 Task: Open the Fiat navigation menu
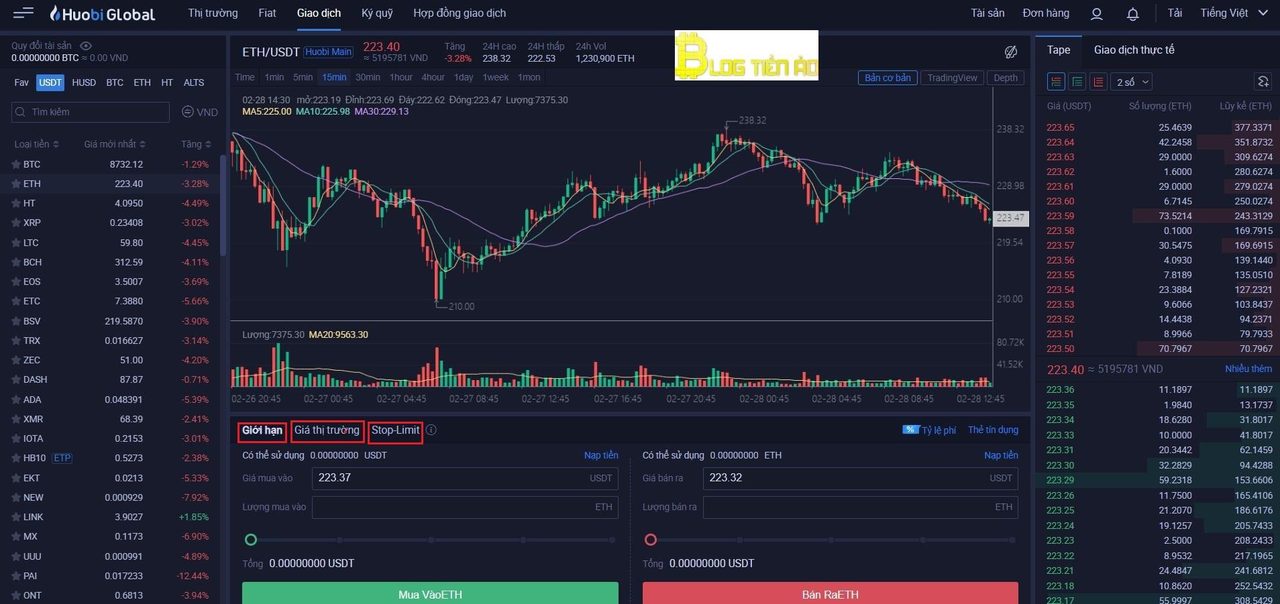pyautogui.click(x=267, y=14)
